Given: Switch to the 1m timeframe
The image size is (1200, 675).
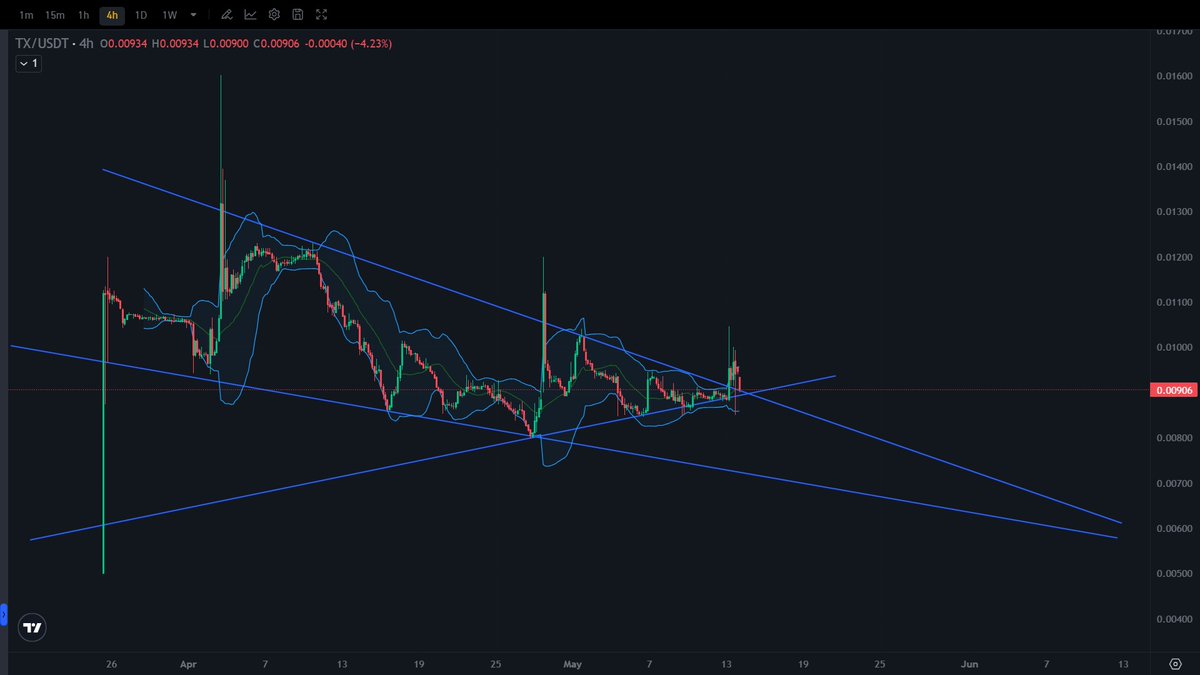Looking at the screenshot, I should [x=26, y=15].
